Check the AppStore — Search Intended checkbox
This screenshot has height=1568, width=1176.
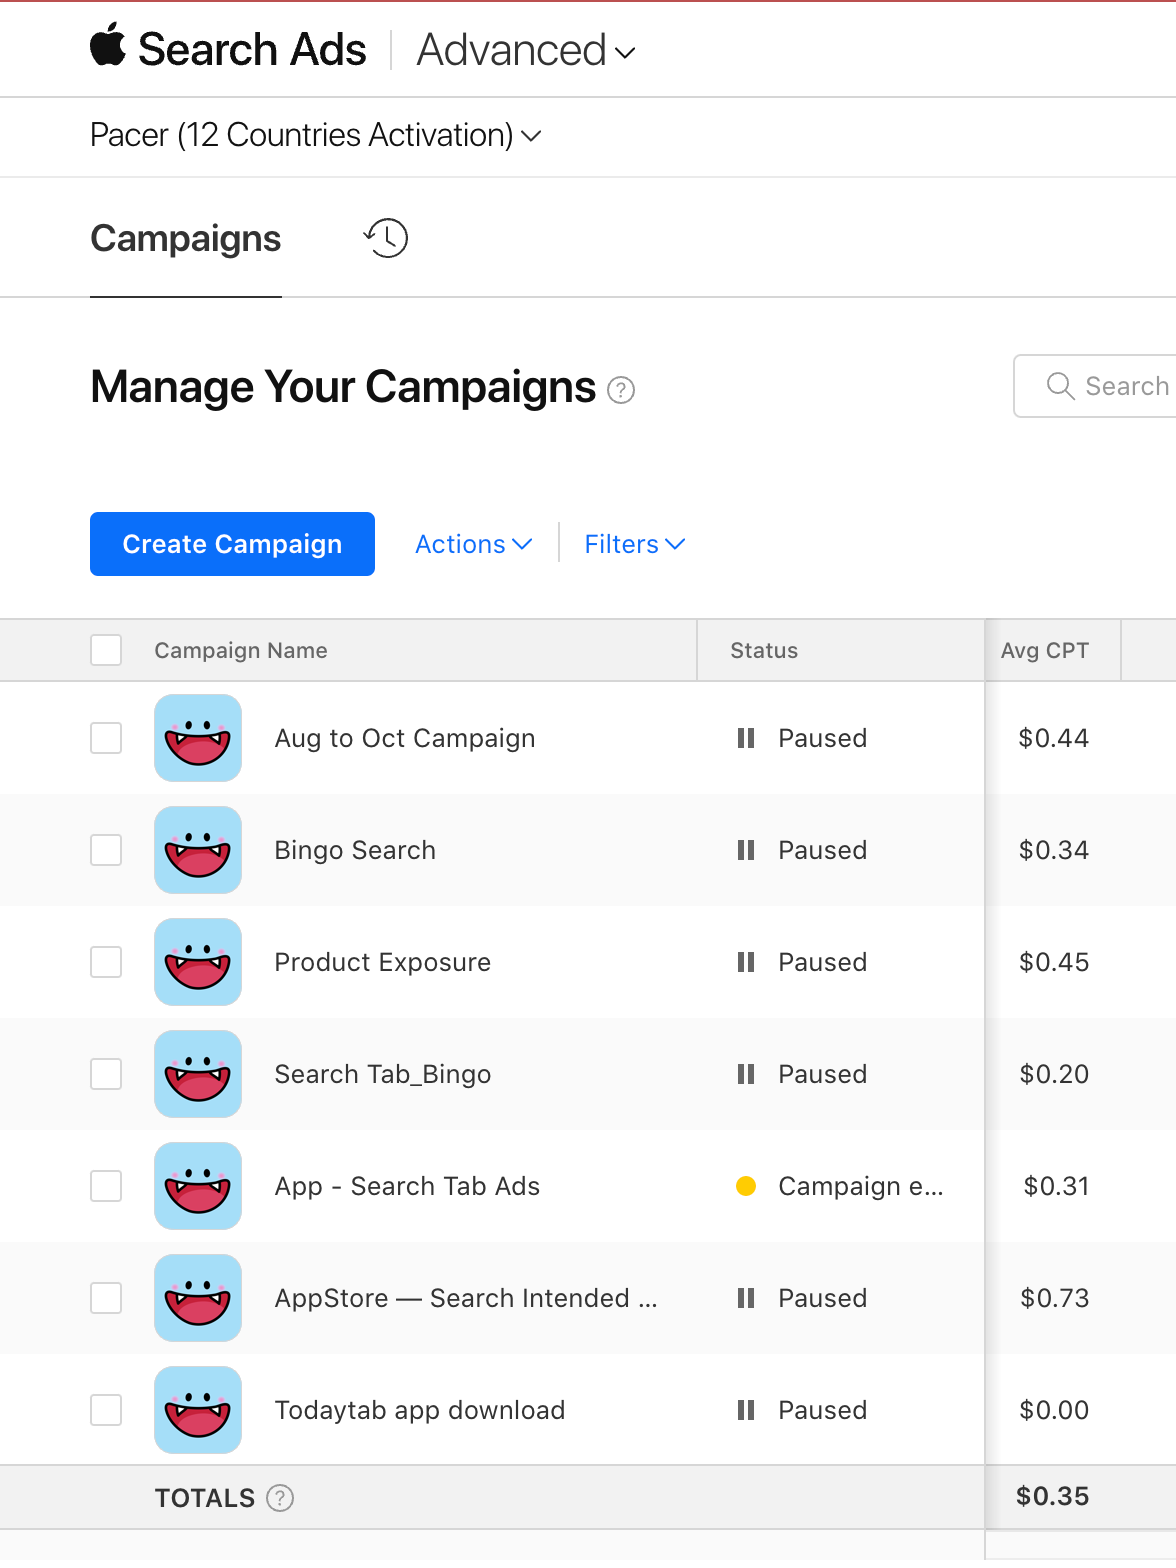(x=106, y=1298)
